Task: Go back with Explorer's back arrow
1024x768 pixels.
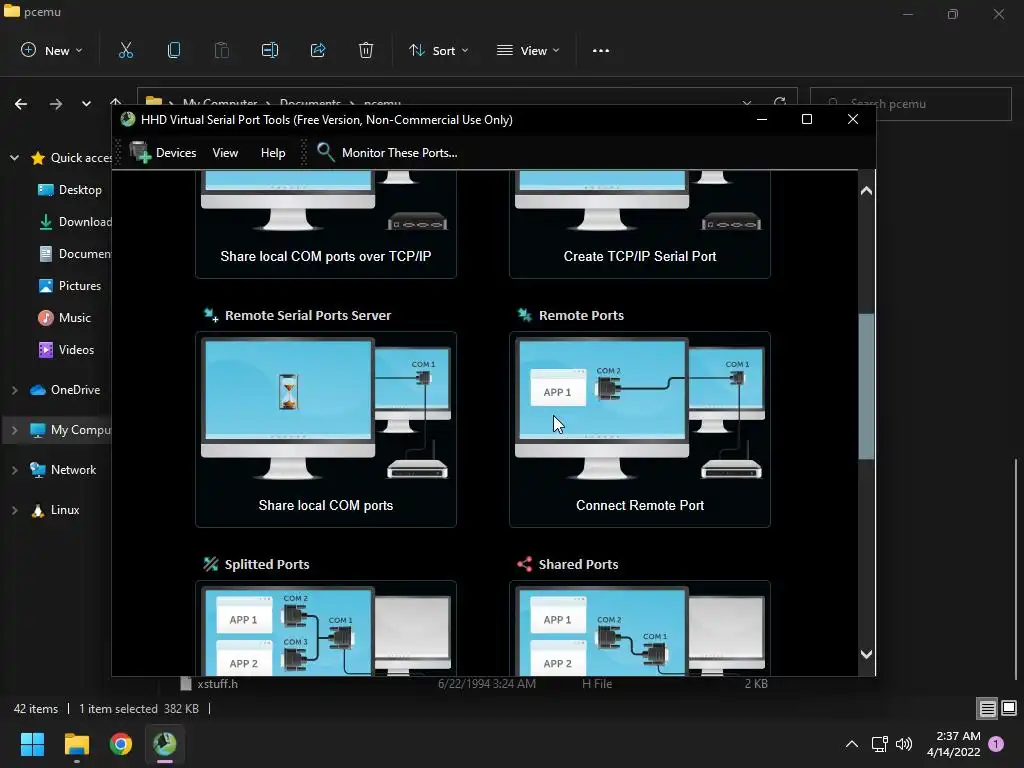Action: coord(21,104)
